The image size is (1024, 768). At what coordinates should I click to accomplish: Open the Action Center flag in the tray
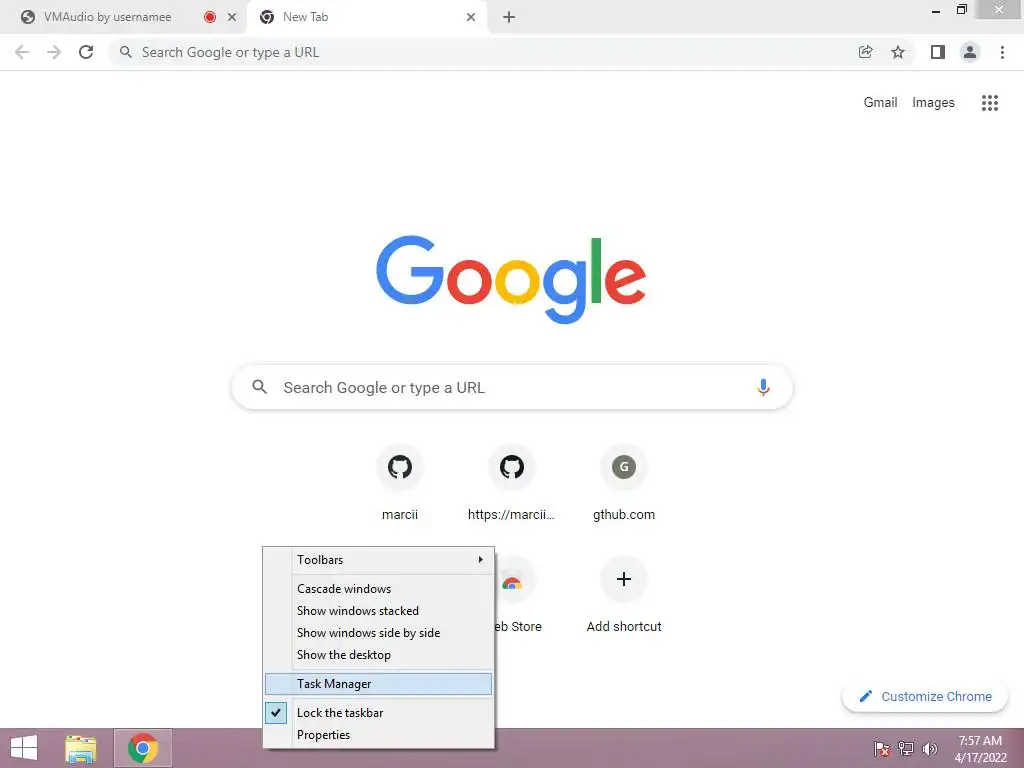click(x=882, y=749)
